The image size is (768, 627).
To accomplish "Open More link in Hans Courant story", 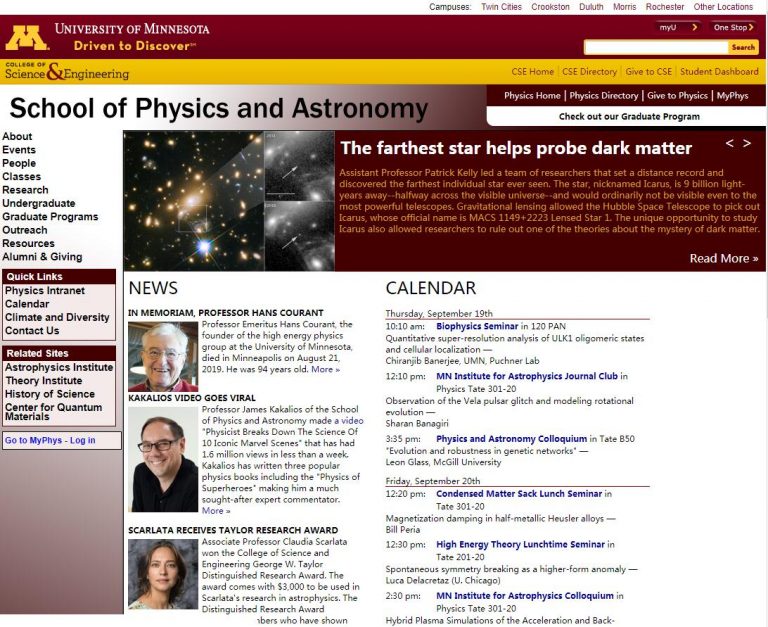I will pos(325,369).
